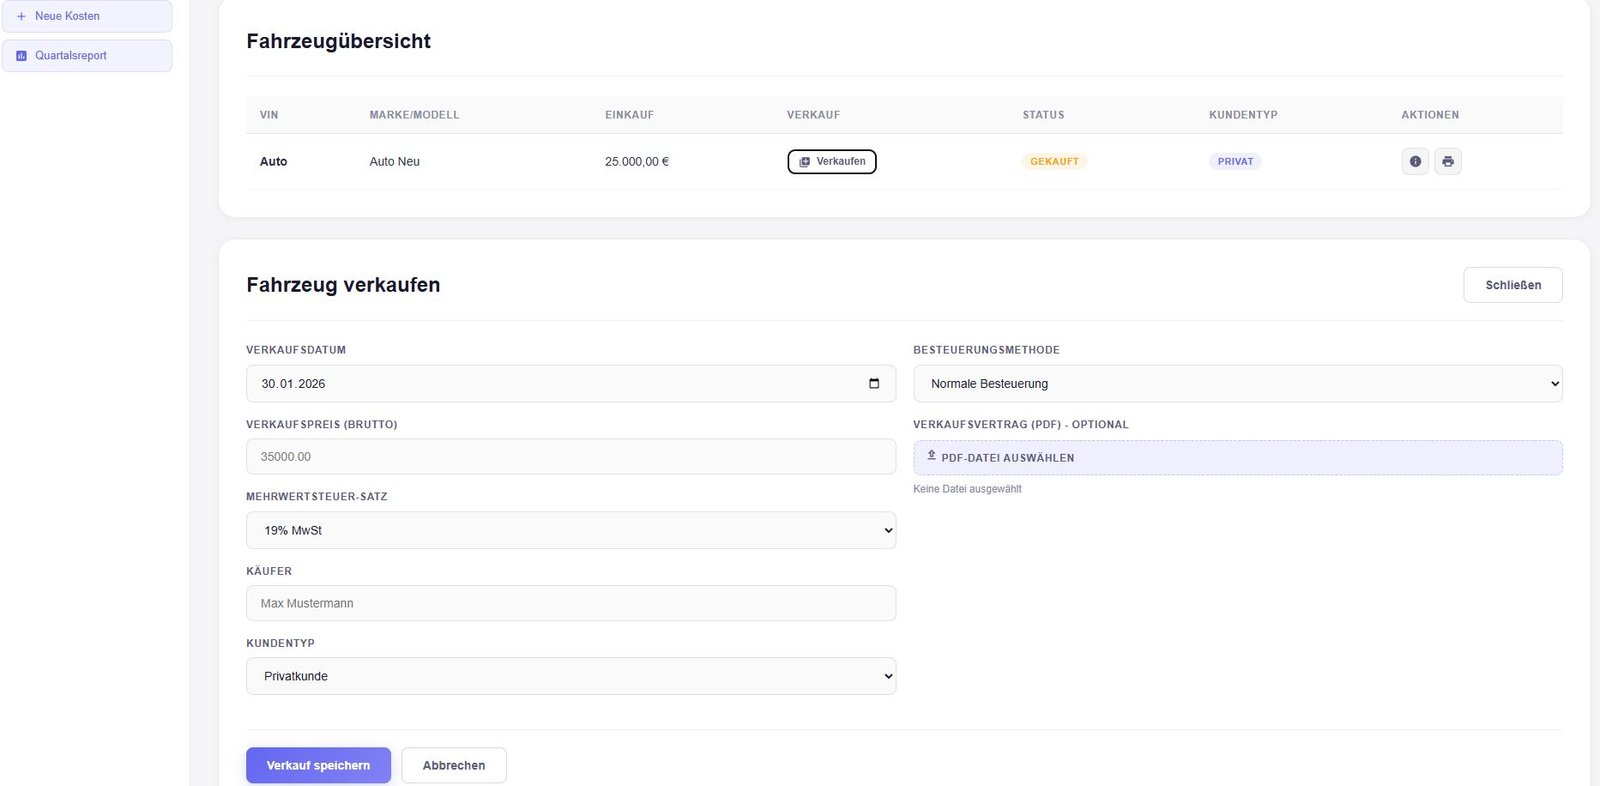
Task: Click the date text 30.01.2026
Action: (293, 384)
